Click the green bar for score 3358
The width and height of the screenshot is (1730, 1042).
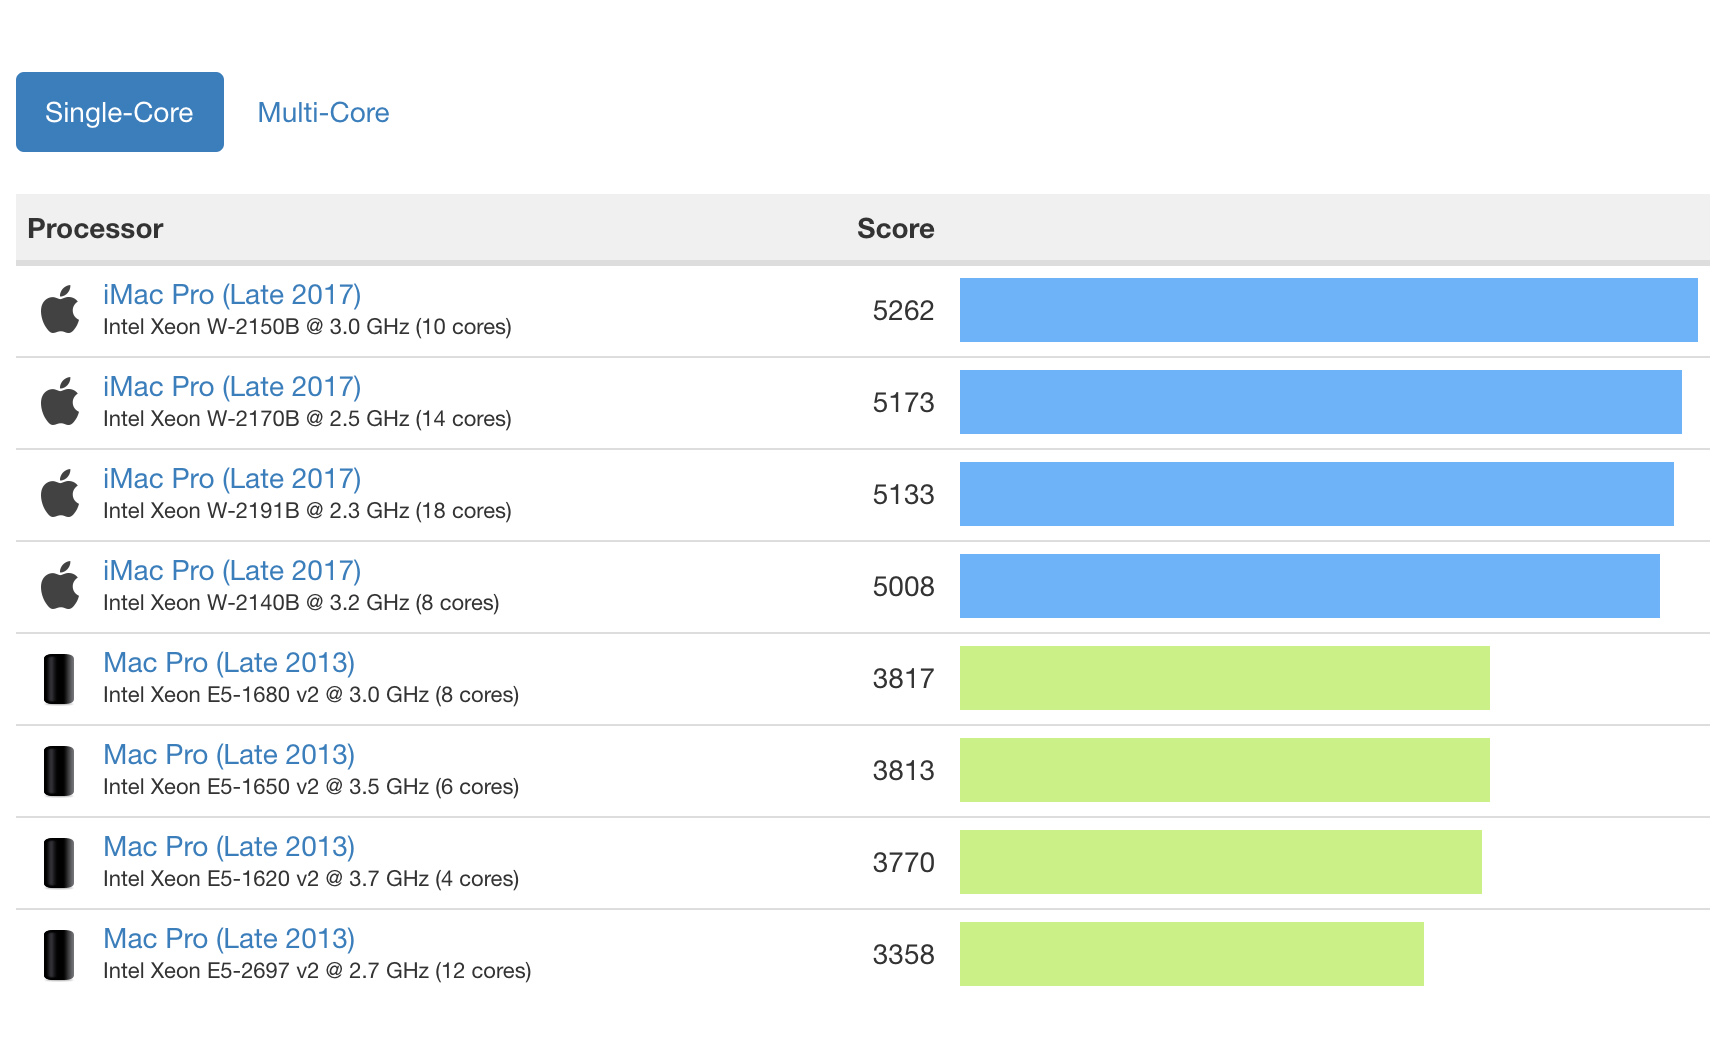1191,954
